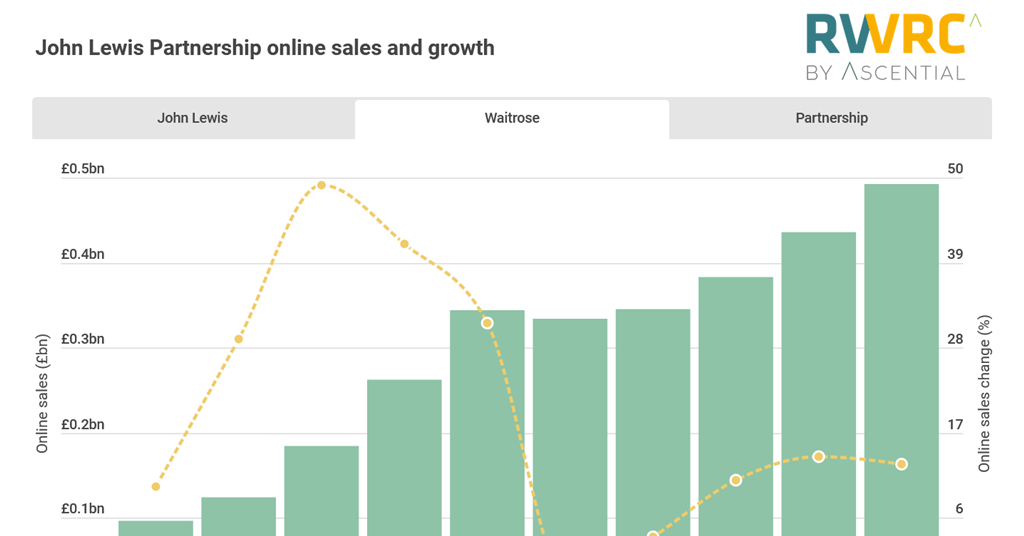Select the shortest green bar at far left

[x=156, y=528]
